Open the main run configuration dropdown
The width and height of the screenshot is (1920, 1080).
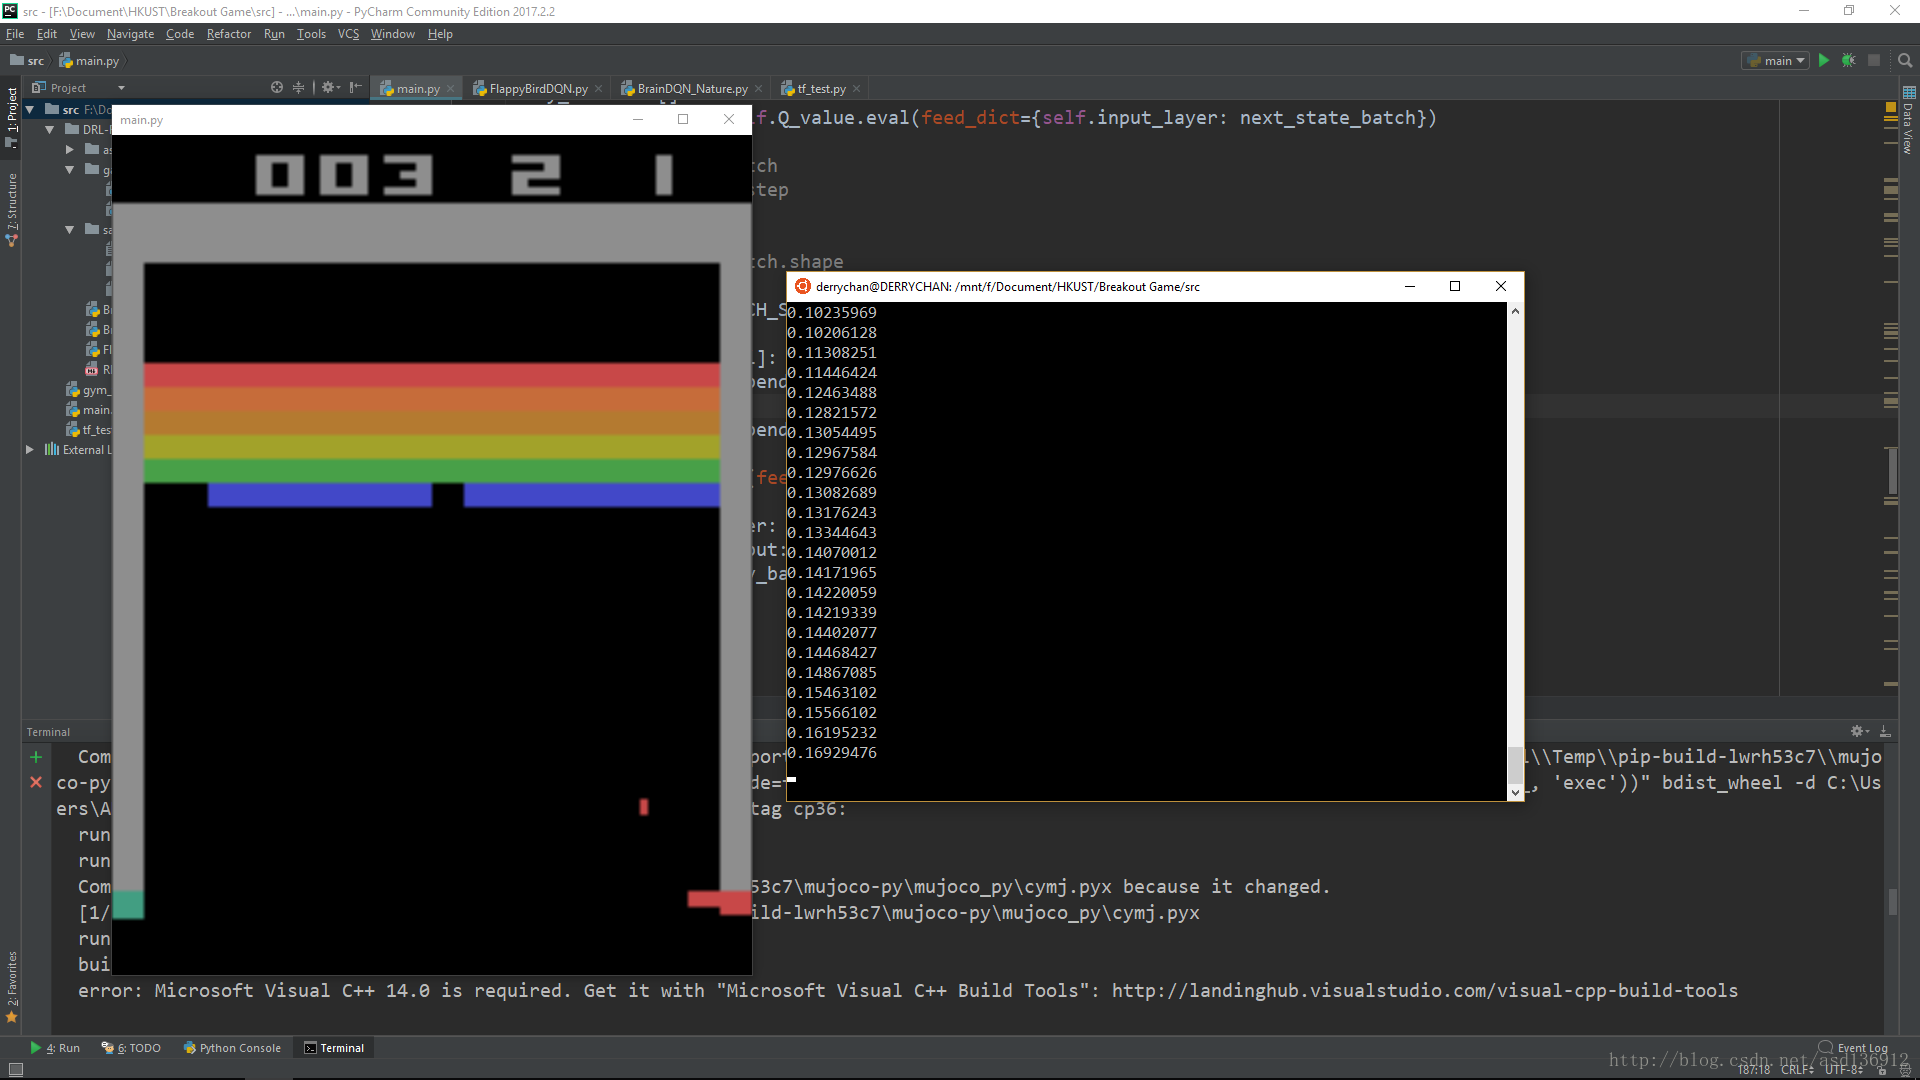click(1776, 61)
